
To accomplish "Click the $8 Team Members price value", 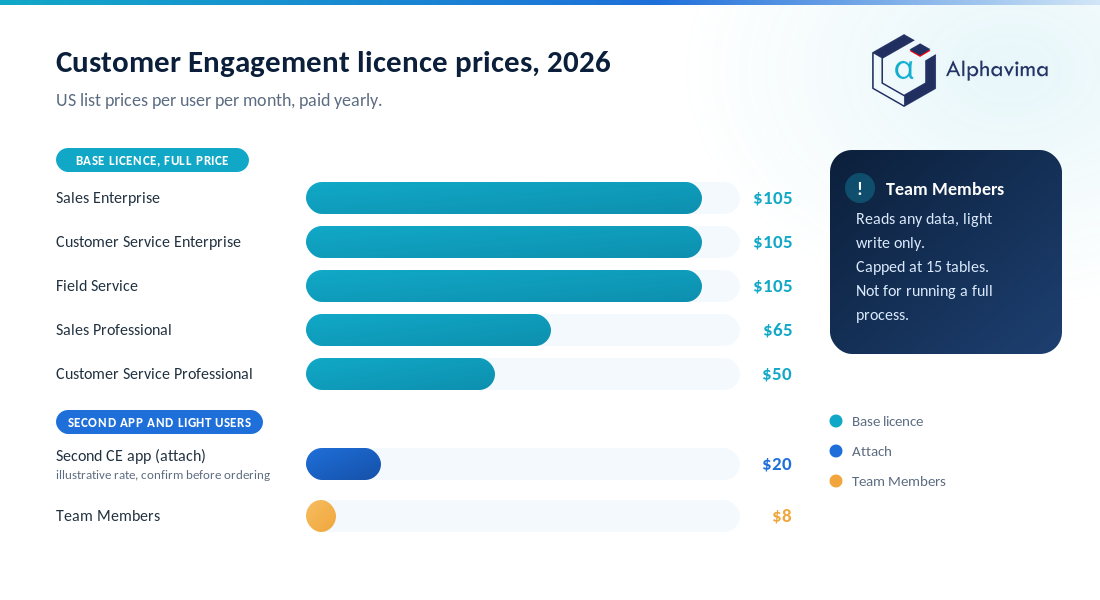I will (782, 516).
